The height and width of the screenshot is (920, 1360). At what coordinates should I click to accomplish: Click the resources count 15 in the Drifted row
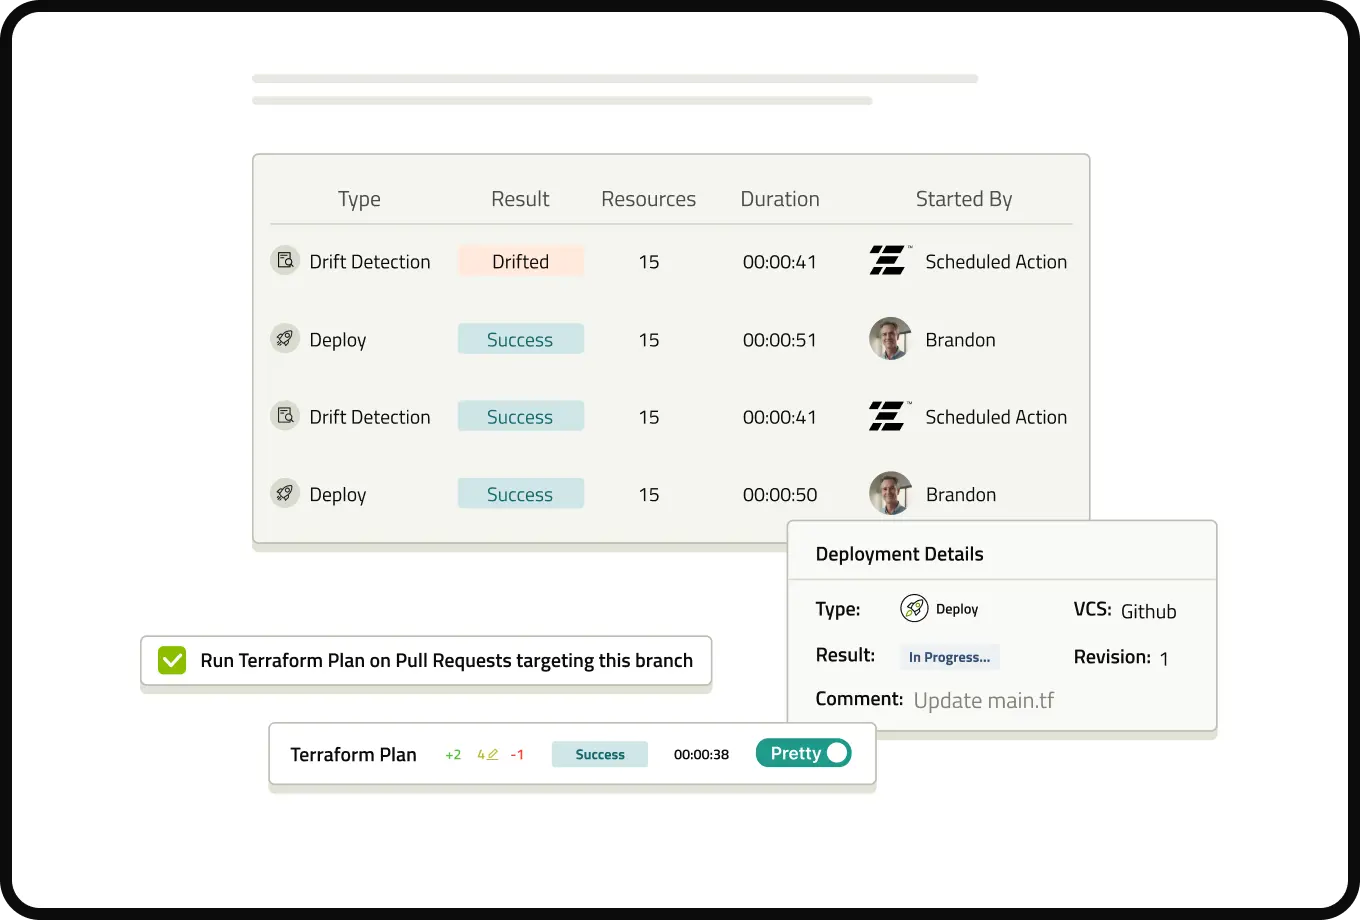(x=649, y=262)
